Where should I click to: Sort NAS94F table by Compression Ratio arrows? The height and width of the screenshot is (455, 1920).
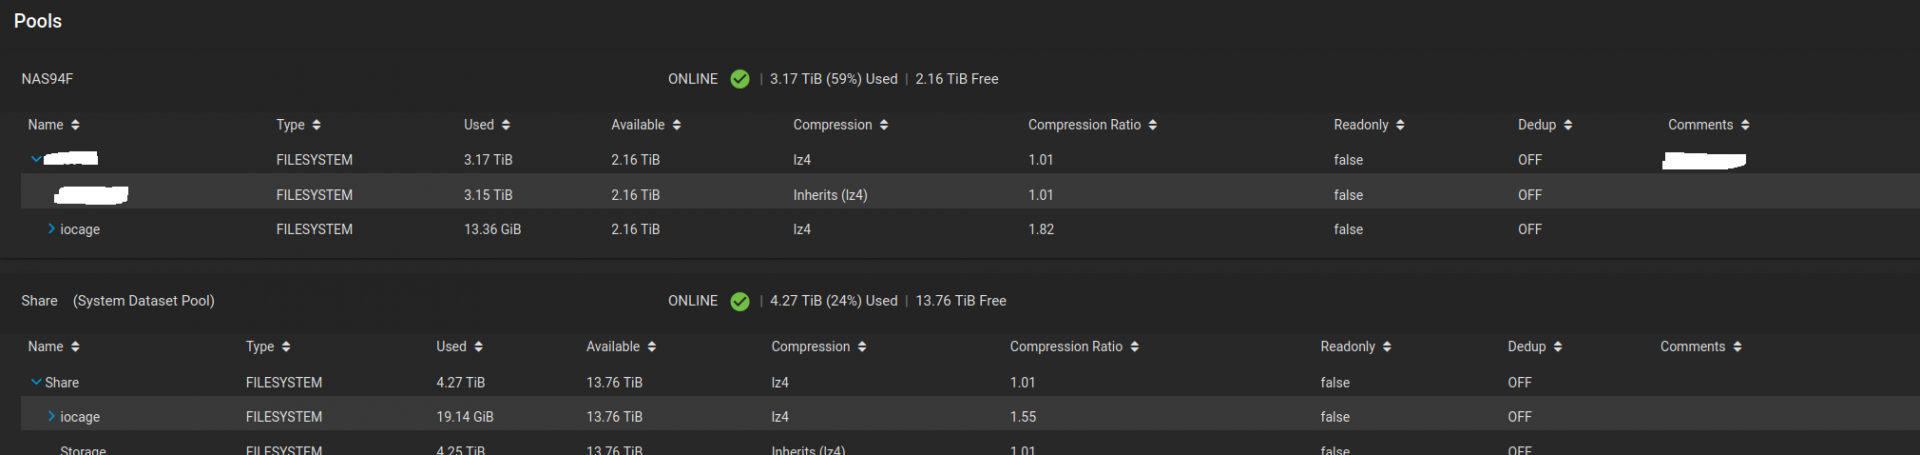1153,125
